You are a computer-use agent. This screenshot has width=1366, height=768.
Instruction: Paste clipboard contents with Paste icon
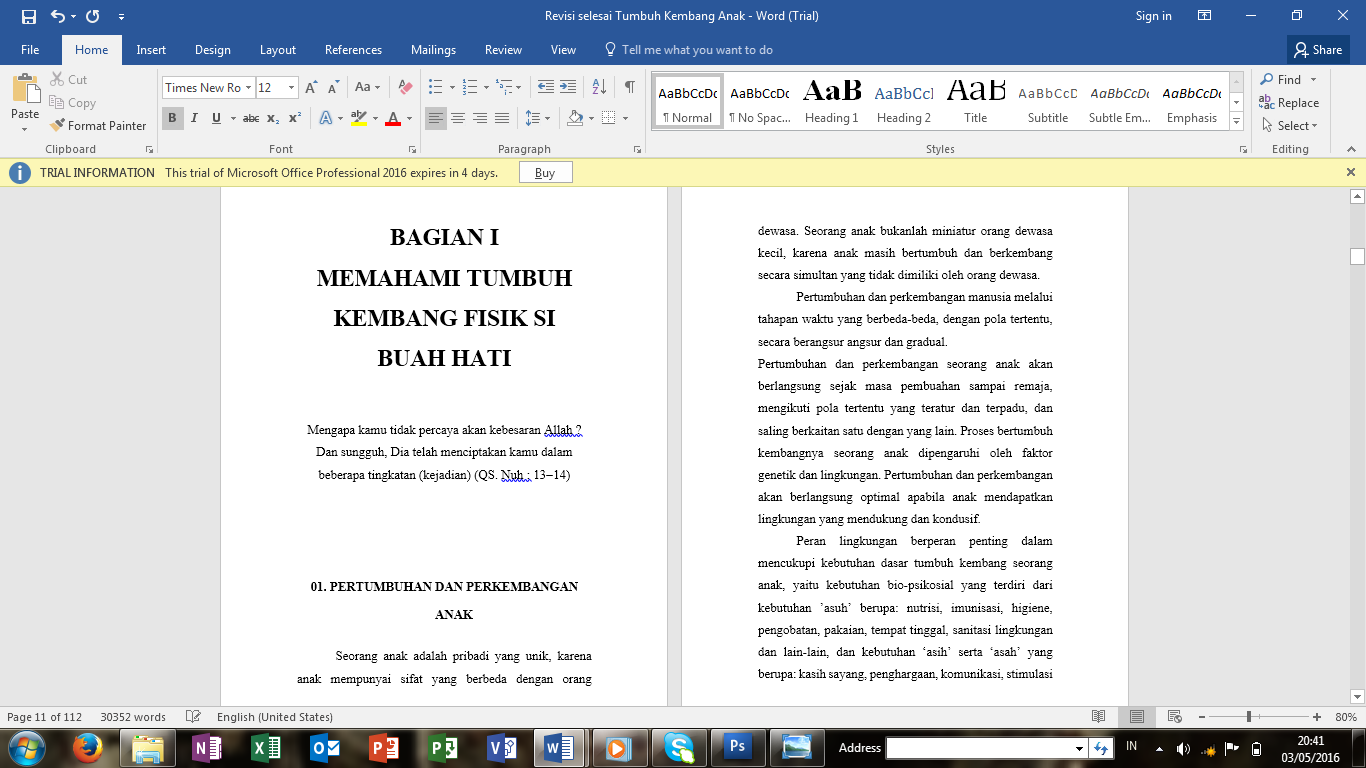pos(25,88)
